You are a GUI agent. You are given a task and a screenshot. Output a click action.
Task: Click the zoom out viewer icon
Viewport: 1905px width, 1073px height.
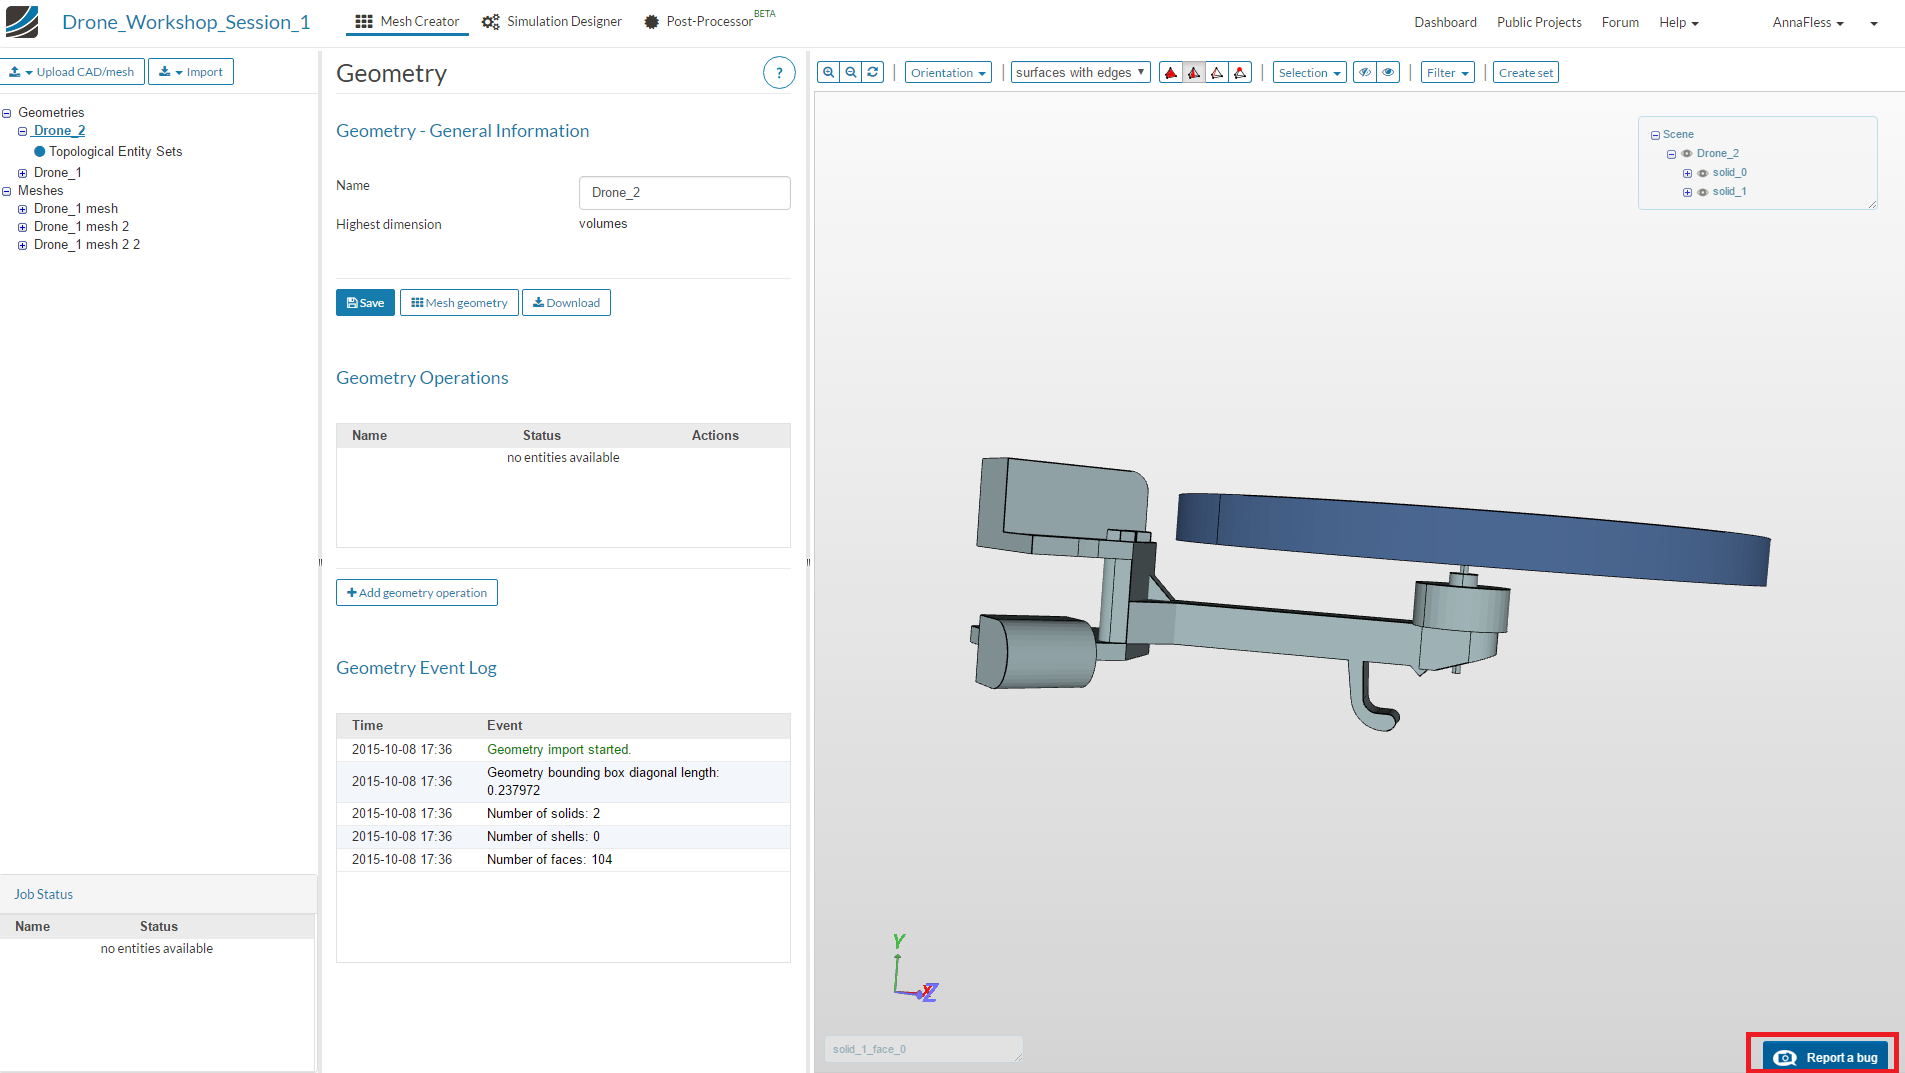(x=851, y=72)
